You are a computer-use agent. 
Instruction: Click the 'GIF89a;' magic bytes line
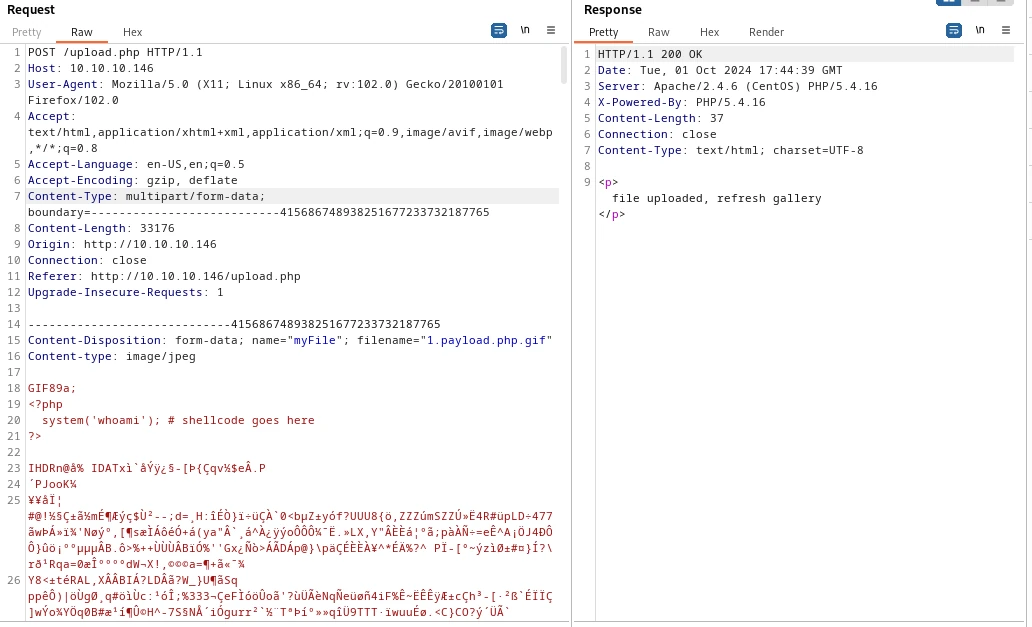[52, 388]
